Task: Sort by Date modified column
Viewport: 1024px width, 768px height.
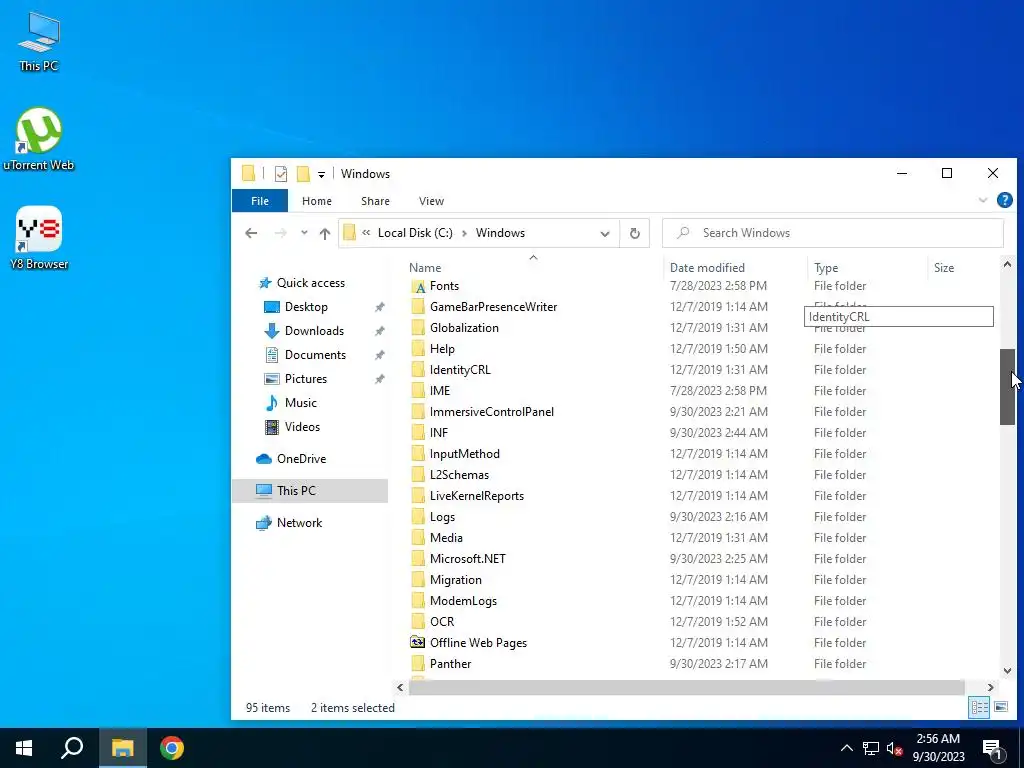Action: (707, 268)
